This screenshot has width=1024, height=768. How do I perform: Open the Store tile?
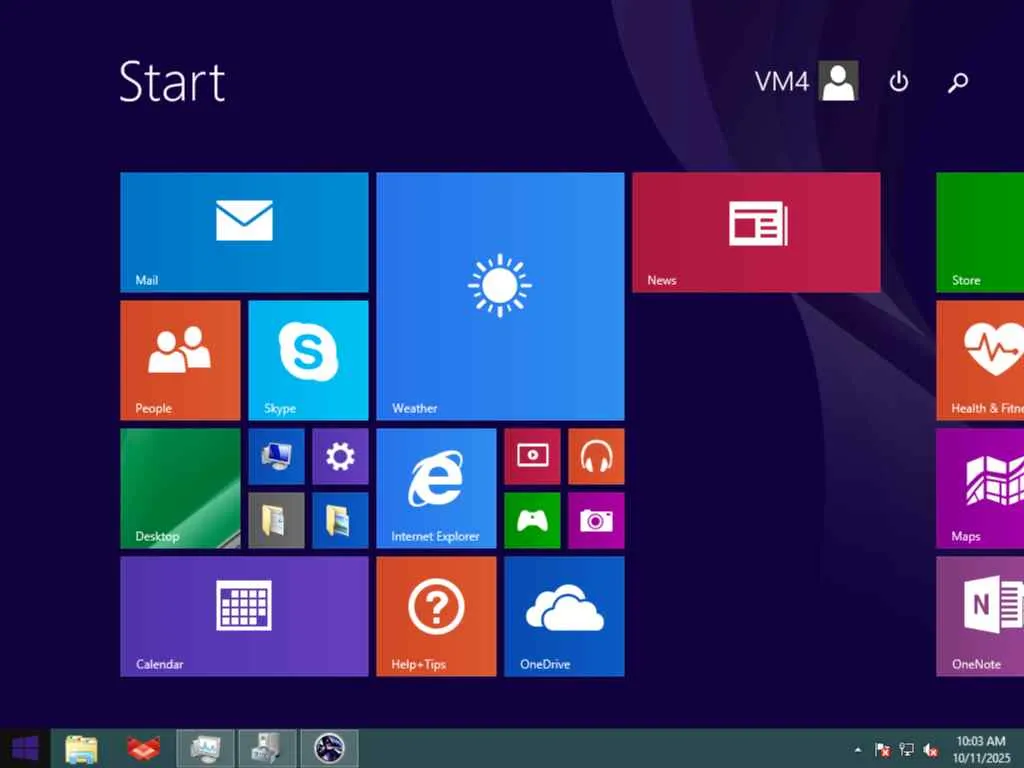point(980,232)
